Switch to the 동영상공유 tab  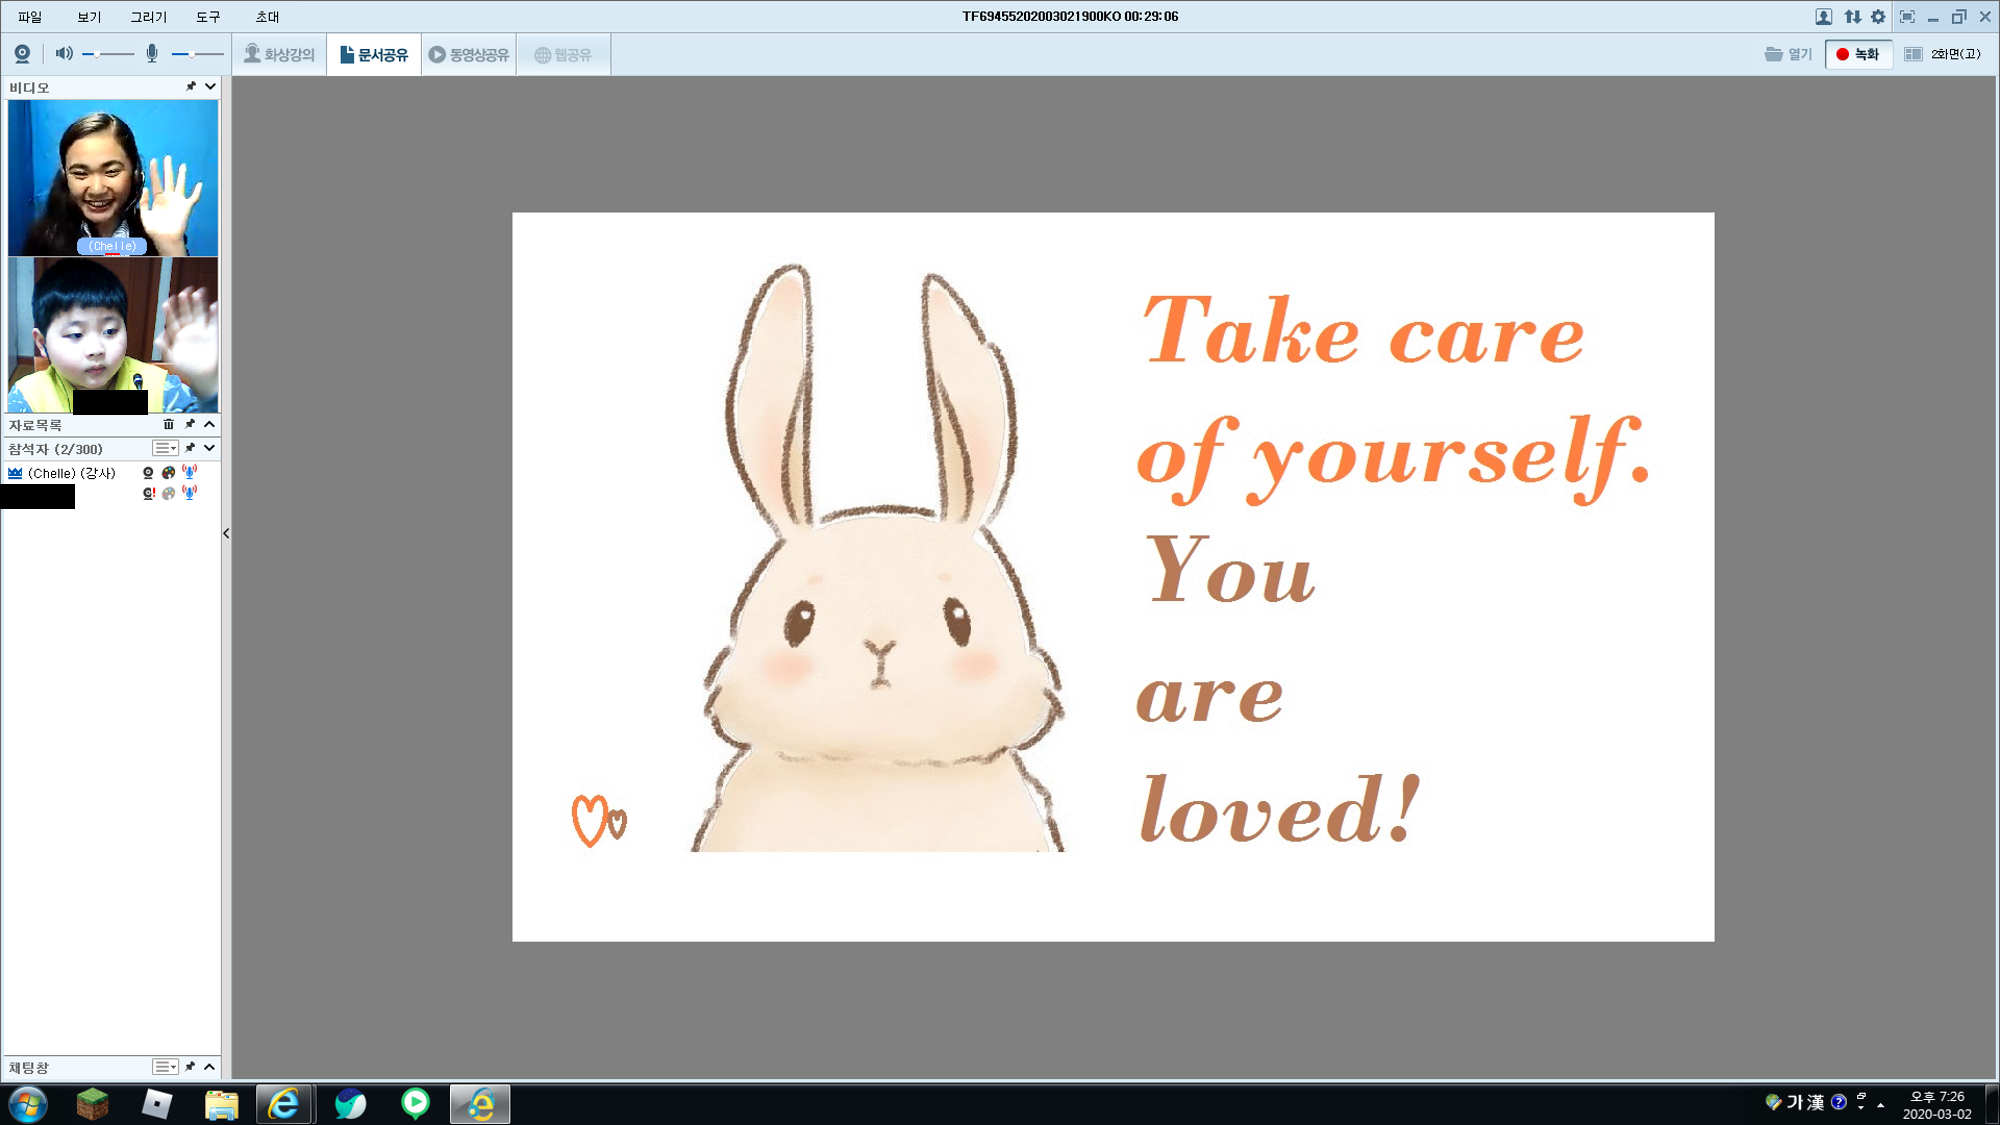469,55
